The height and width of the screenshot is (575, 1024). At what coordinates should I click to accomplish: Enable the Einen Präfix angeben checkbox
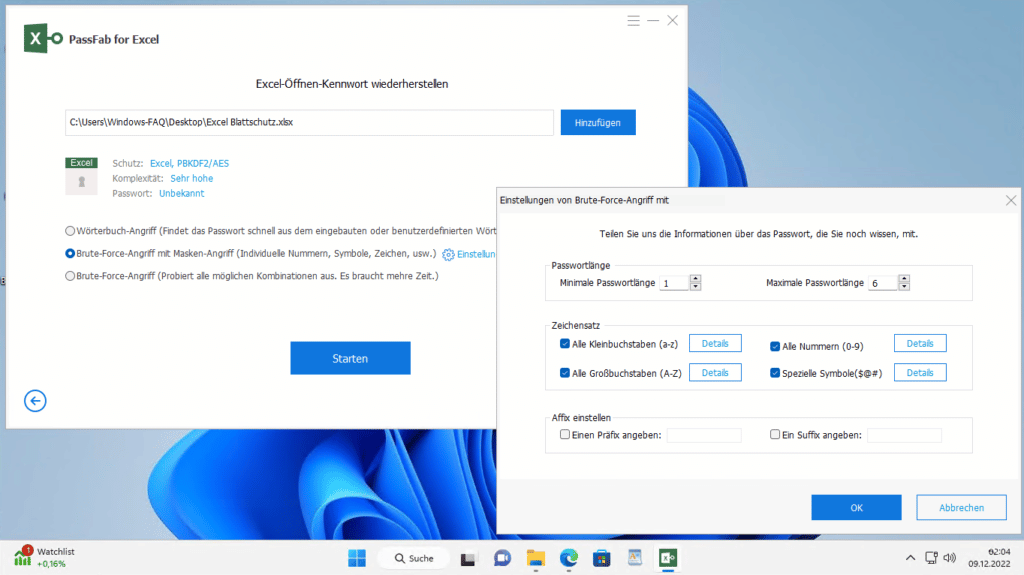click(565, 435)
